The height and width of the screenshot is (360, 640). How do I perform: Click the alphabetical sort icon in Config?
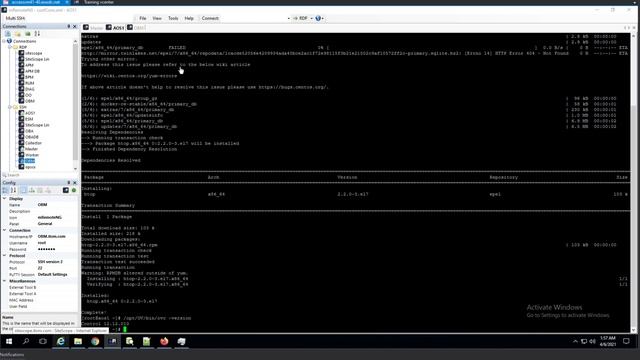coord(13,190)
